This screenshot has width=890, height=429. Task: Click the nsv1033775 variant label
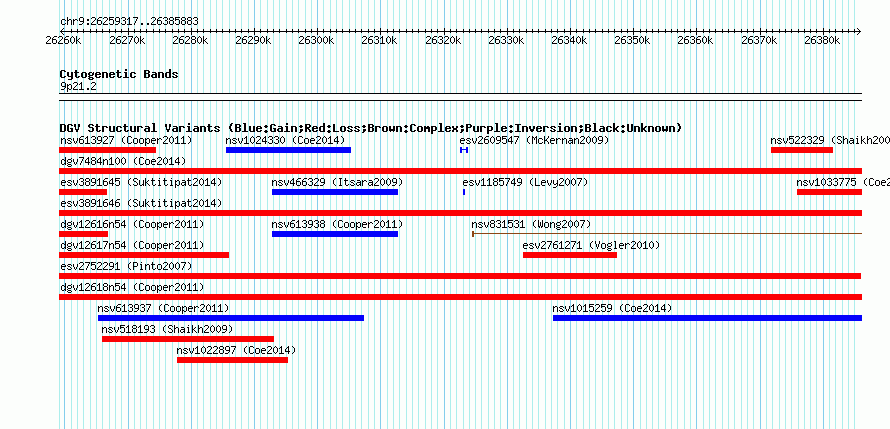(843, 182)
